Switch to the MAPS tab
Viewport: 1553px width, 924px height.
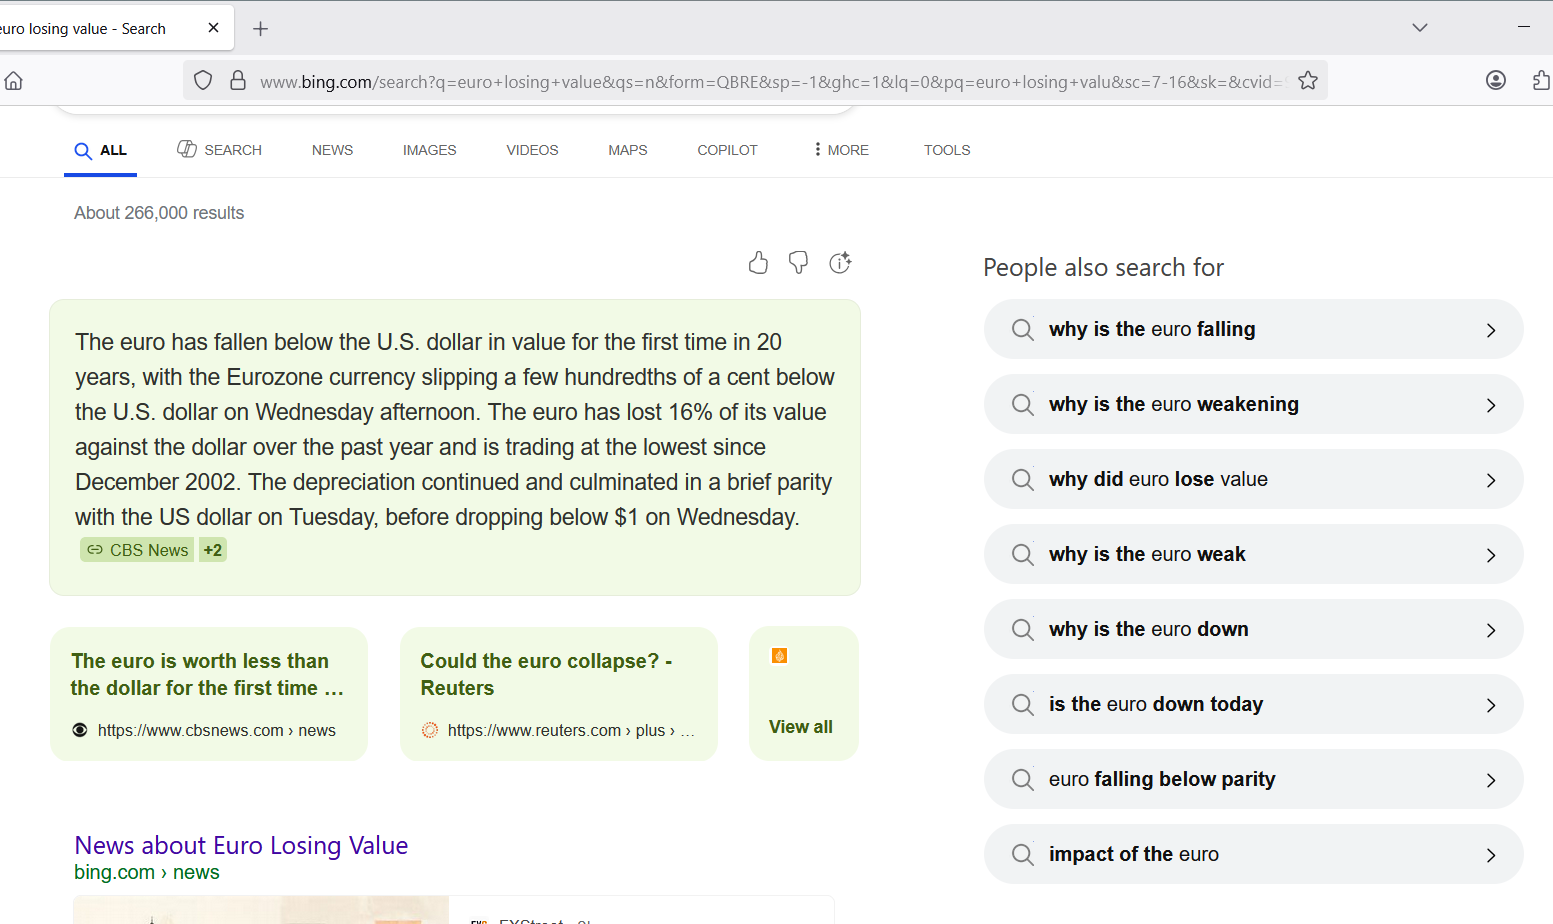(628, 150)
